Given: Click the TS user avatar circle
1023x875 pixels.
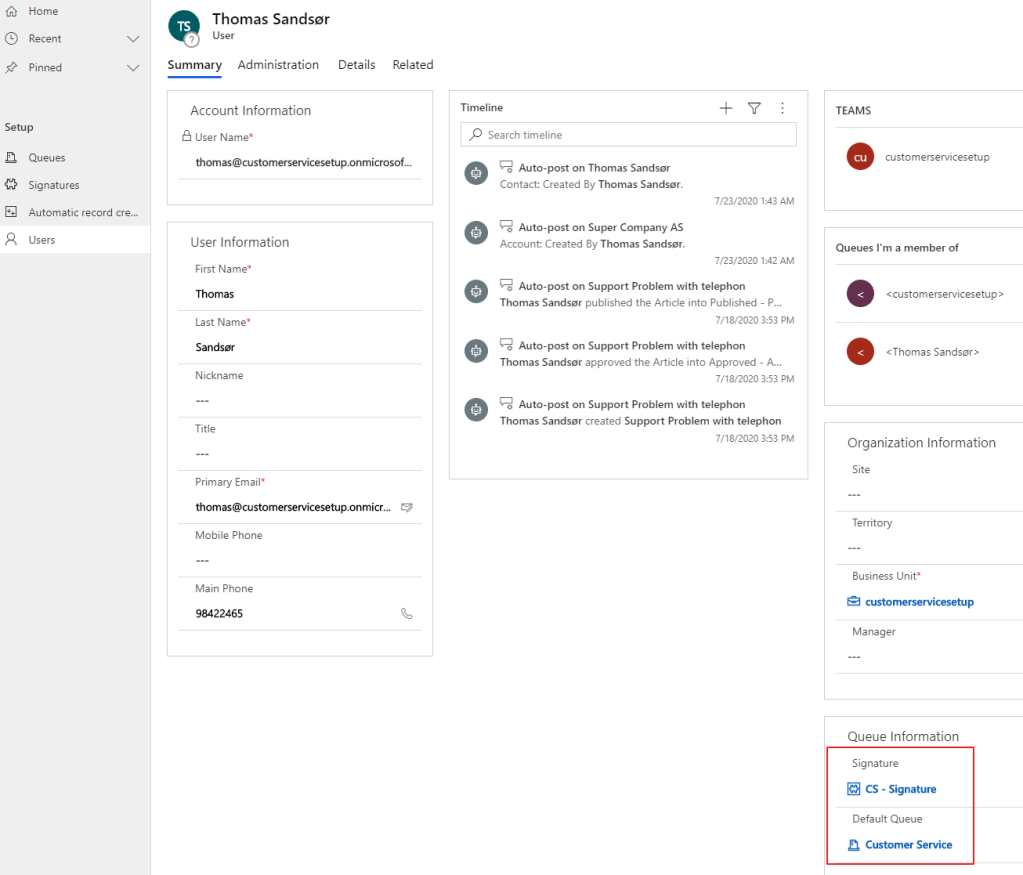Looking at the screenshot, I should tap(184, 27).
